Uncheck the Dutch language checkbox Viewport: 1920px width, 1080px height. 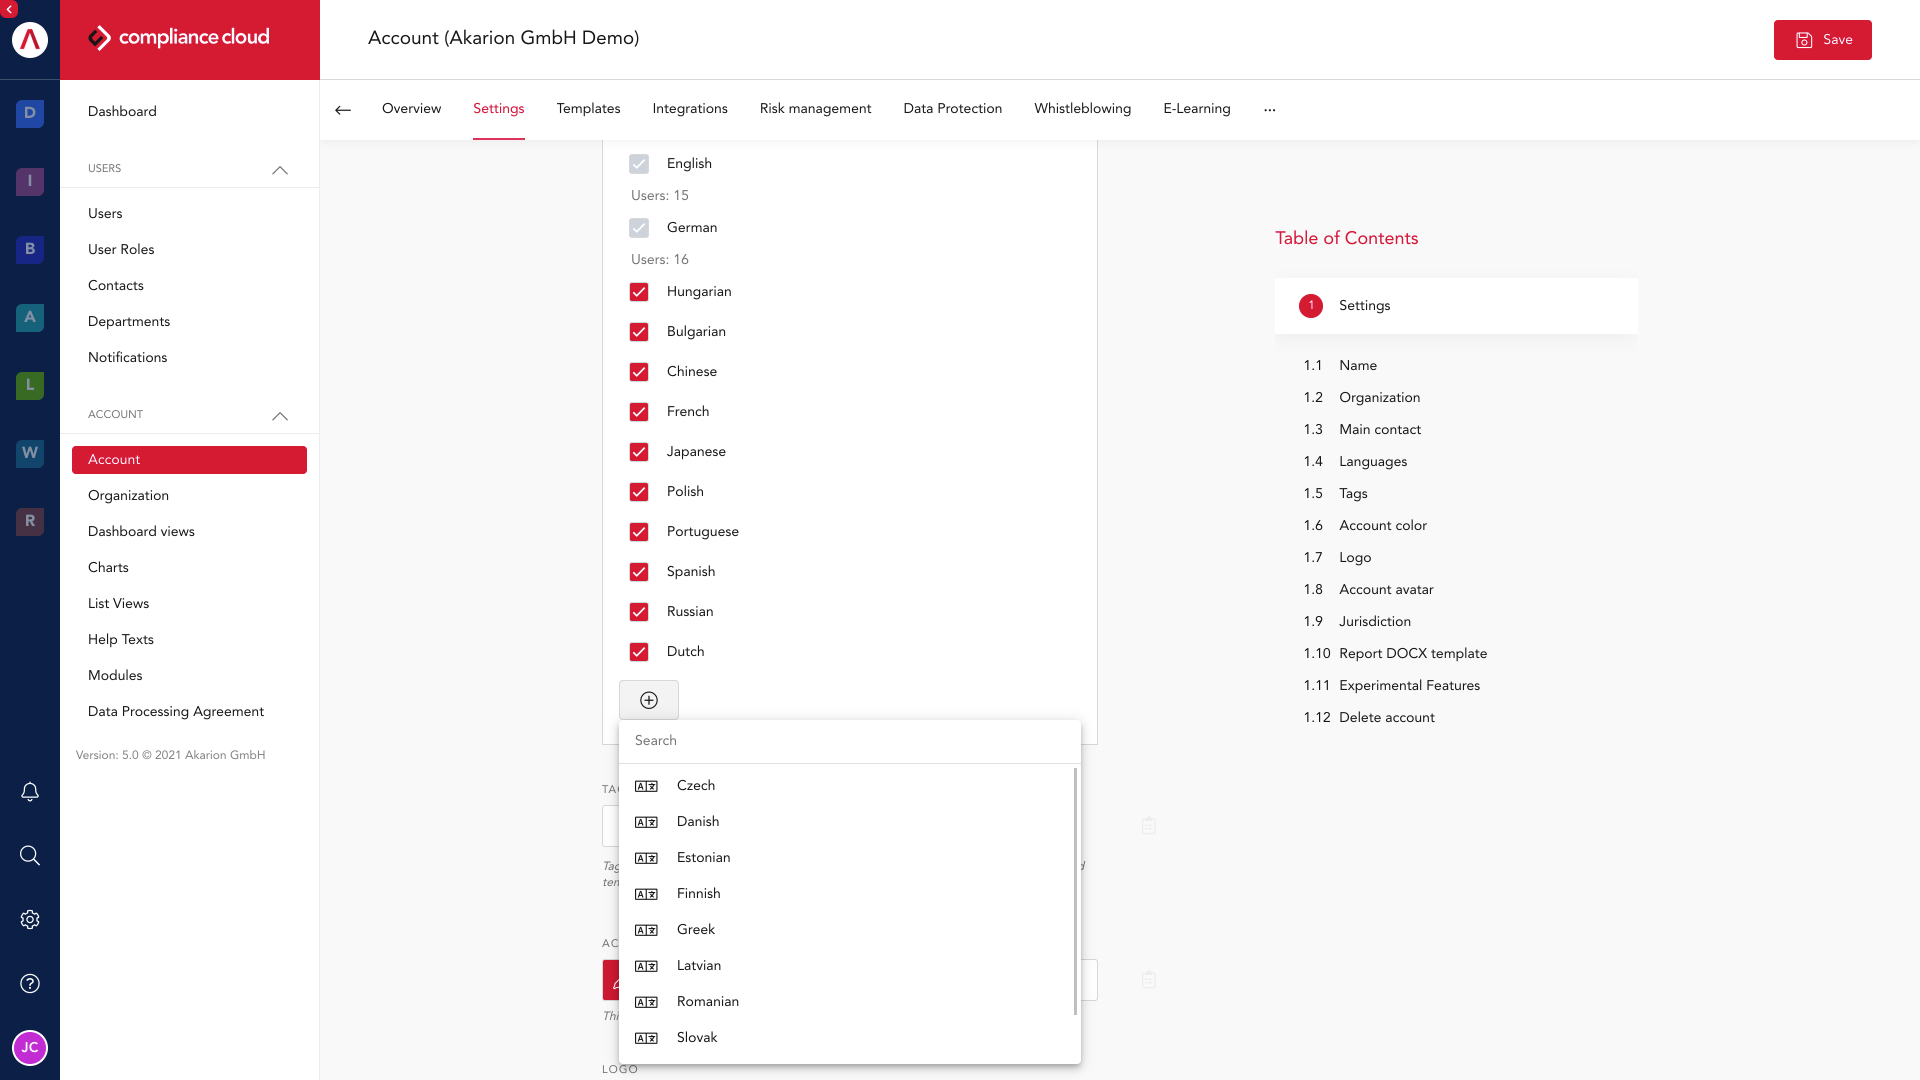pyautogui.click(x=639, y=652)
